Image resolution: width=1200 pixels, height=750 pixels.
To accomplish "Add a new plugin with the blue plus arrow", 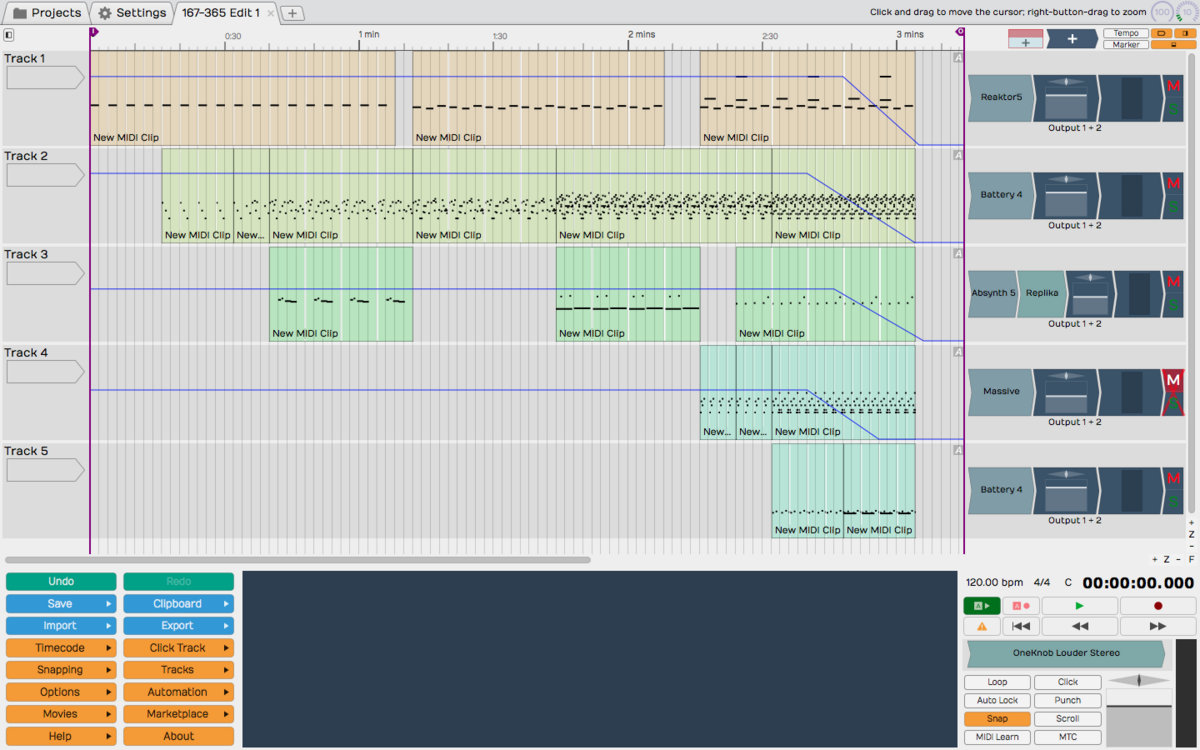I will click(x=1071, y=39).
